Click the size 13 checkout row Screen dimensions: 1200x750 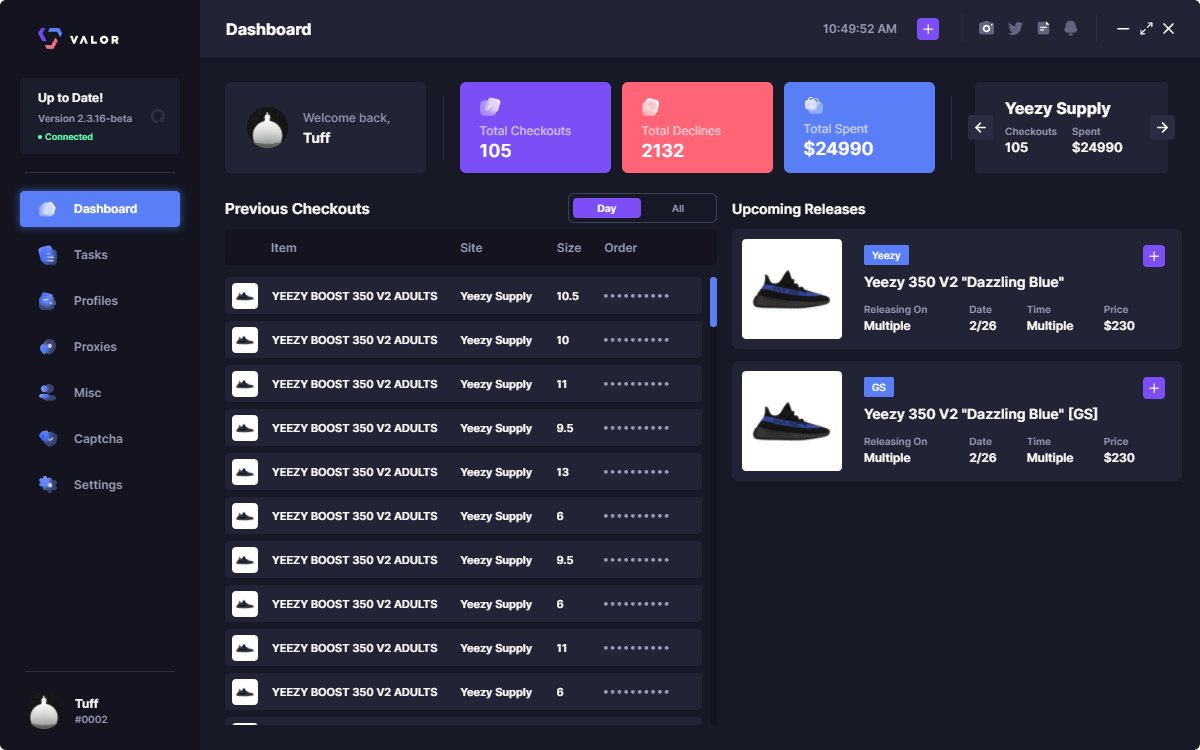(x=463, y=472)
